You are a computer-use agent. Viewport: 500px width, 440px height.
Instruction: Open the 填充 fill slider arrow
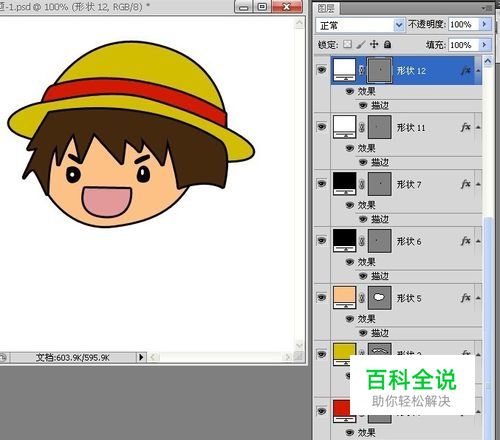485,45
